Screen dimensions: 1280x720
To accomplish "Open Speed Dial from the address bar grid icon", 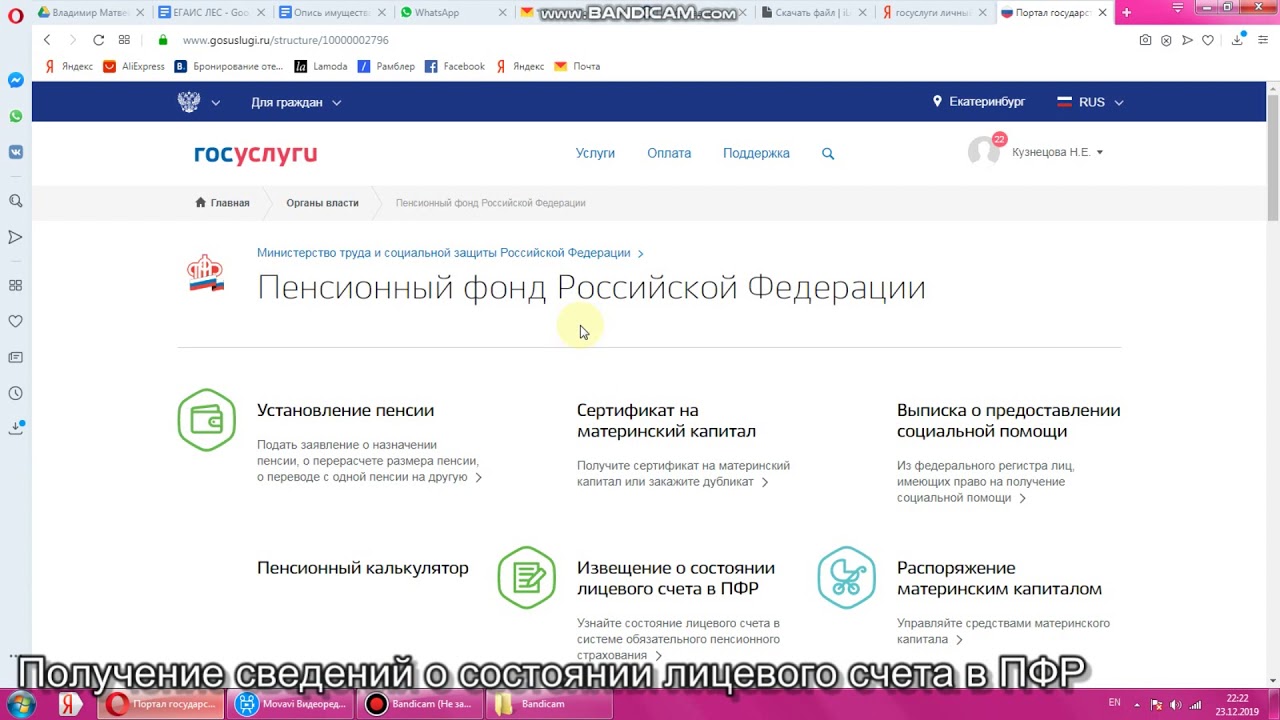I will [124, 40].
